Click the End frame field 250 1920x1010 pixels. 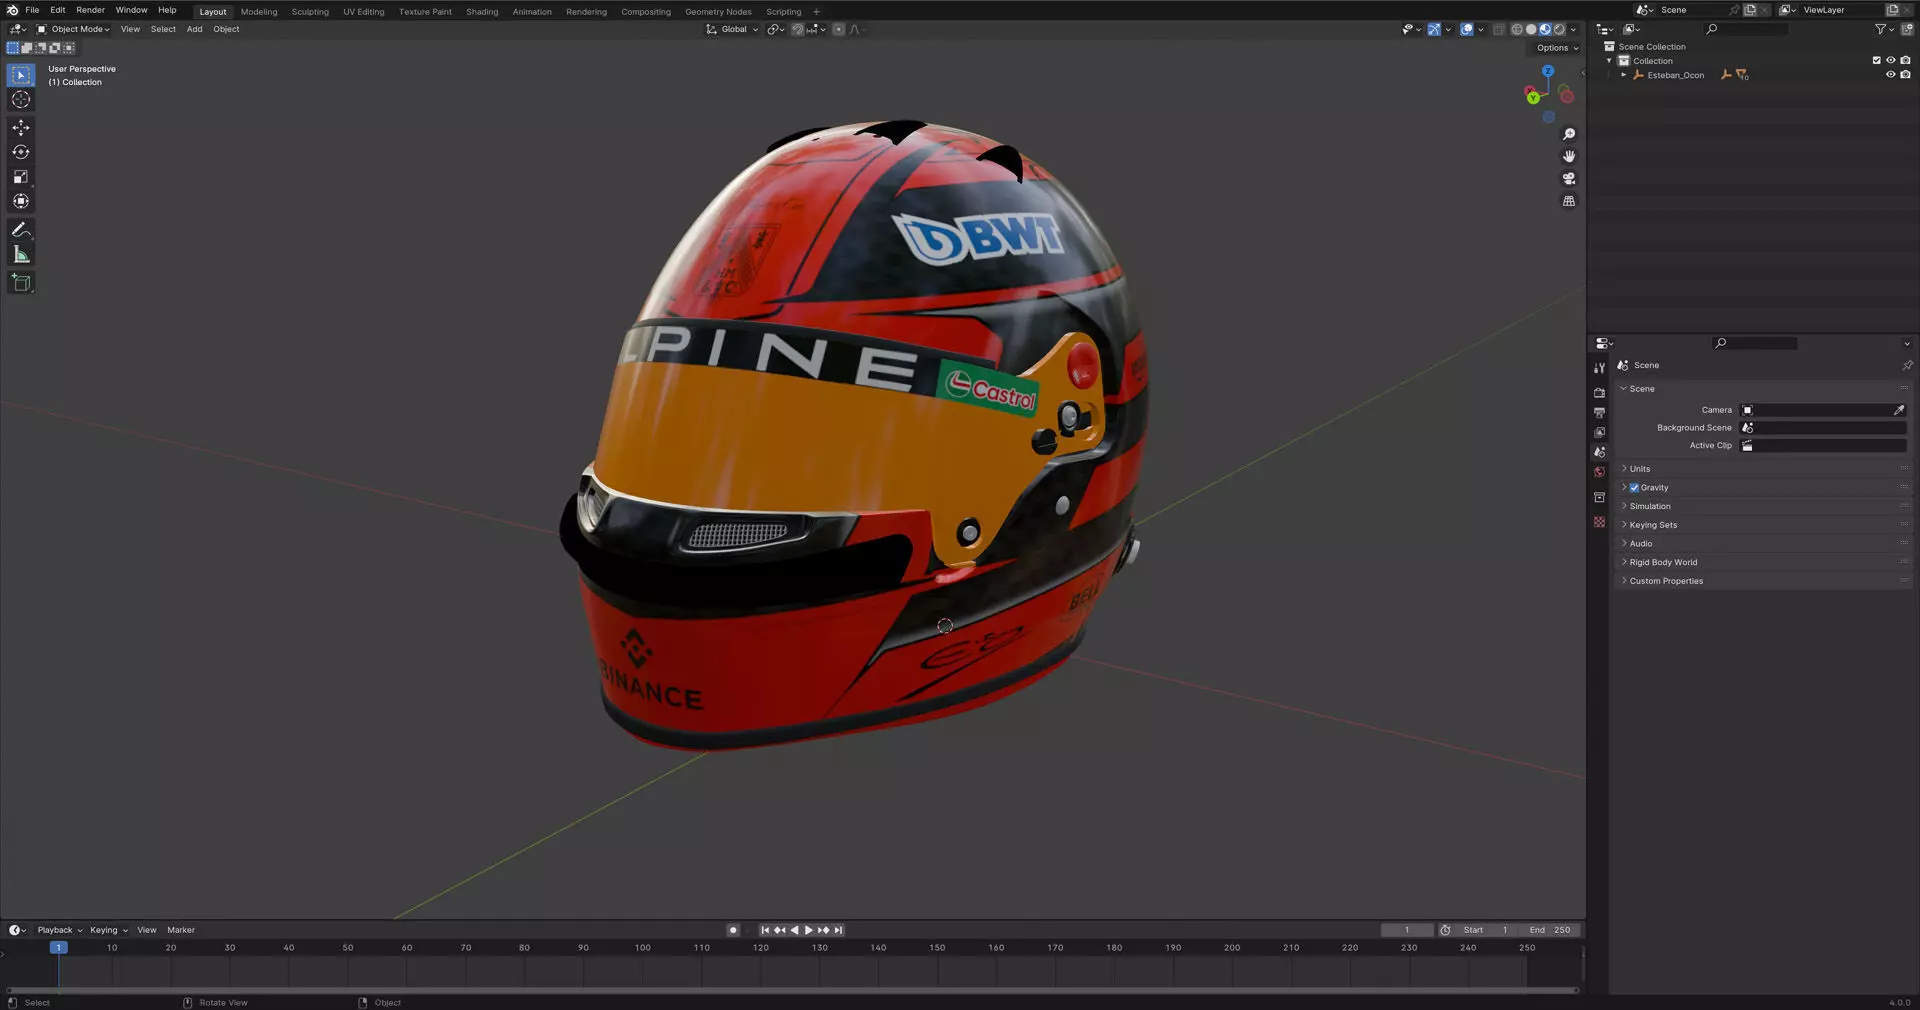[x=1549, y=930]
